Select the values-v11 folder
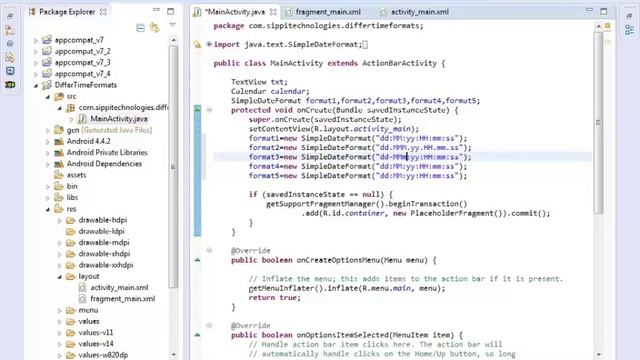 click(x=95, y=333)
